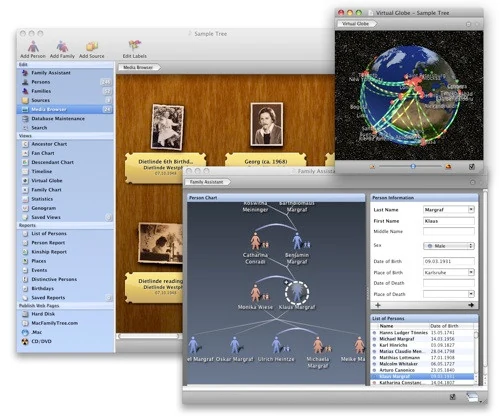The height and width of the screenshot is (417, 500).
Task: Open Person Report in sidebar
Action: (65, 243)
